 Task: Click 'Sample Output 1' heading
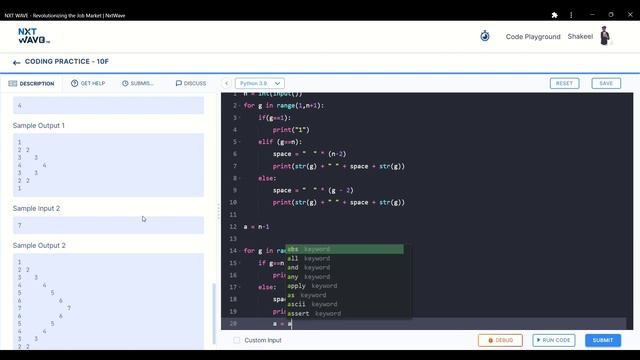[39, 125]
